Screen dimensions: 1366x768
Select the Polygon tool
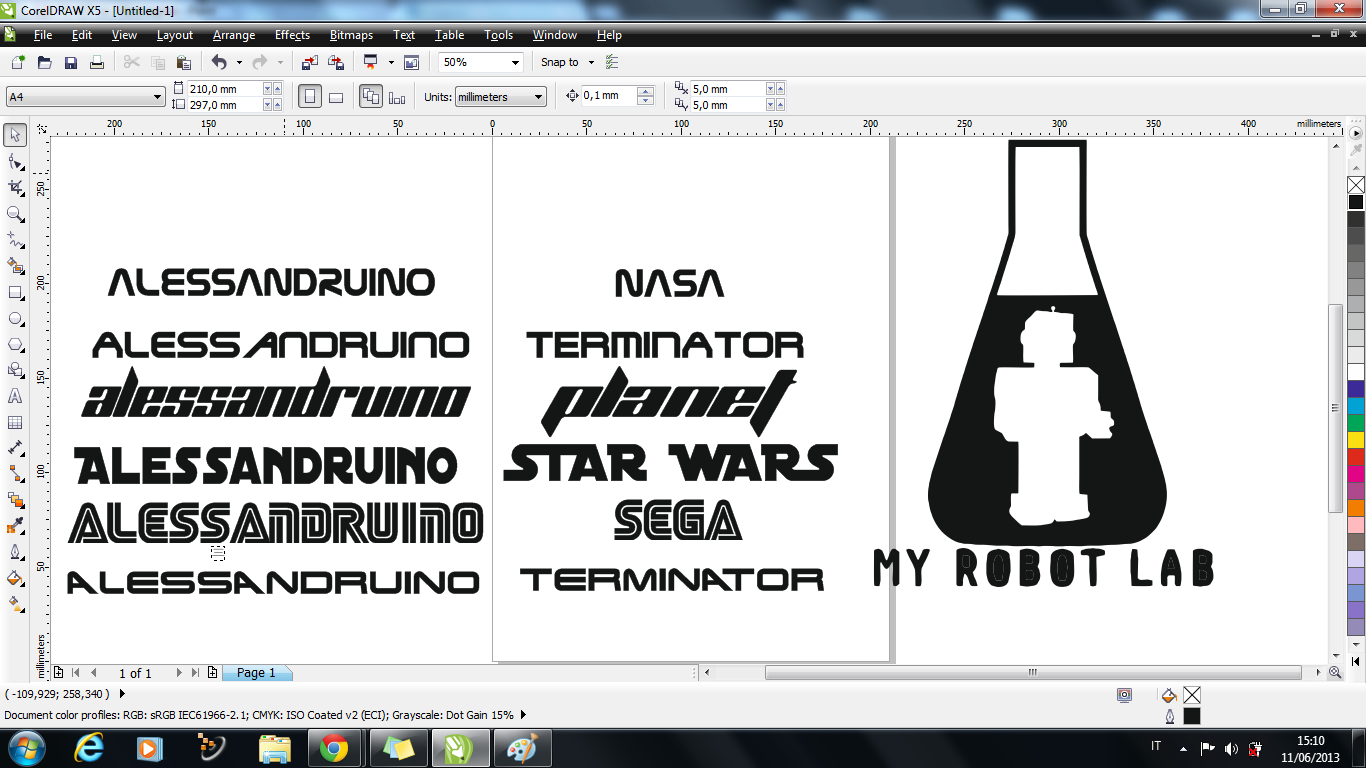[15, 344]
